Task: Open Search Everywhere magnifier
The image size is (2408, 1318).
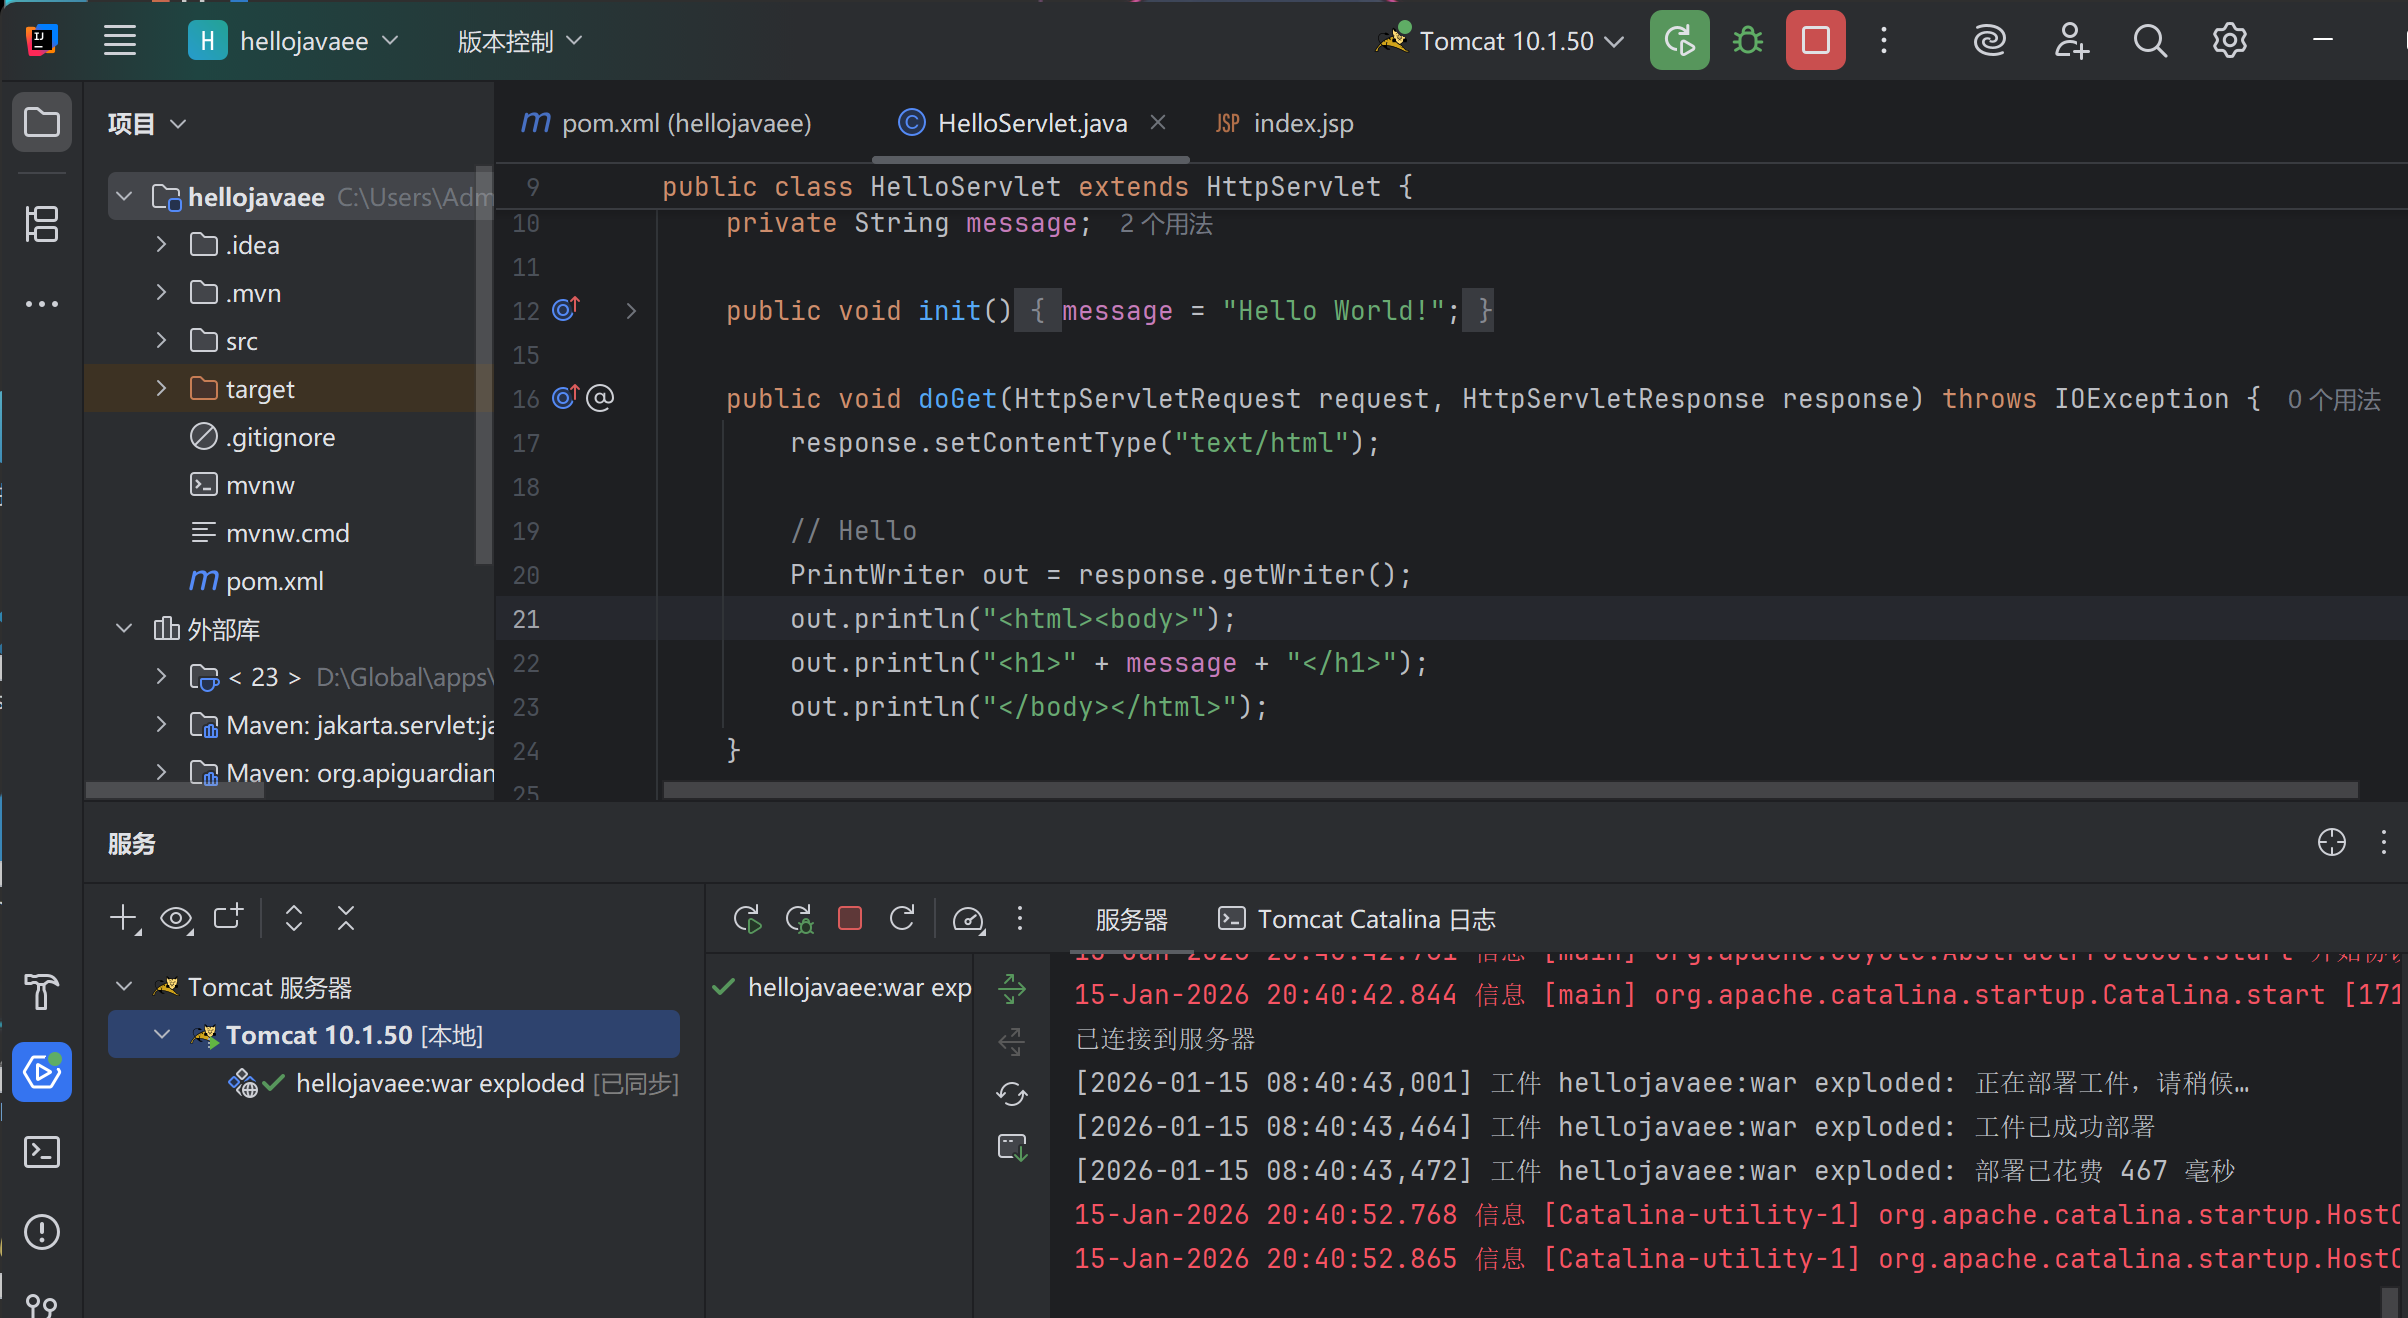Action: click(x=2149, y=41)
